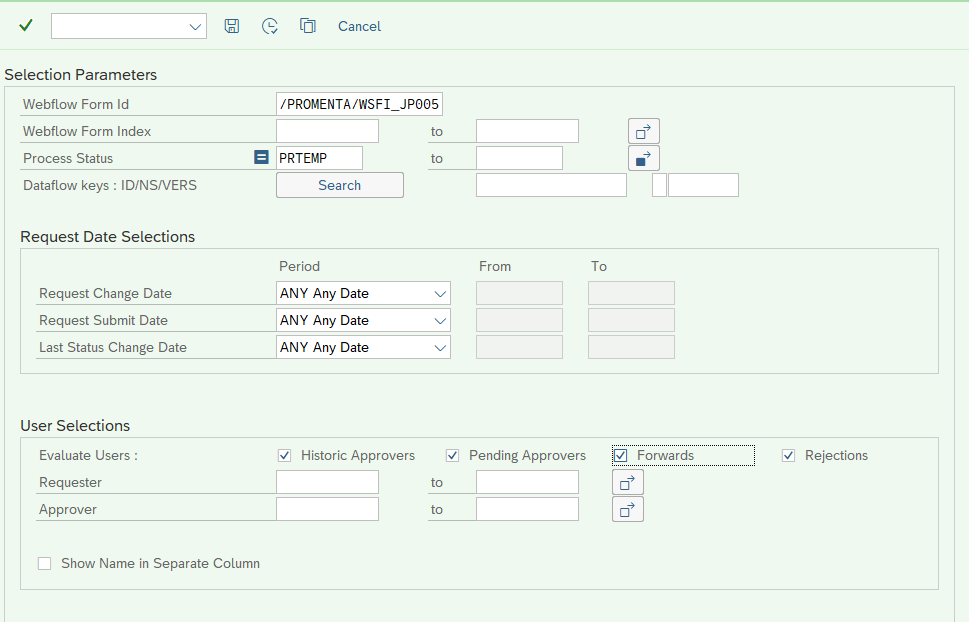Open multiple selection for Process Status

[643, 158]
